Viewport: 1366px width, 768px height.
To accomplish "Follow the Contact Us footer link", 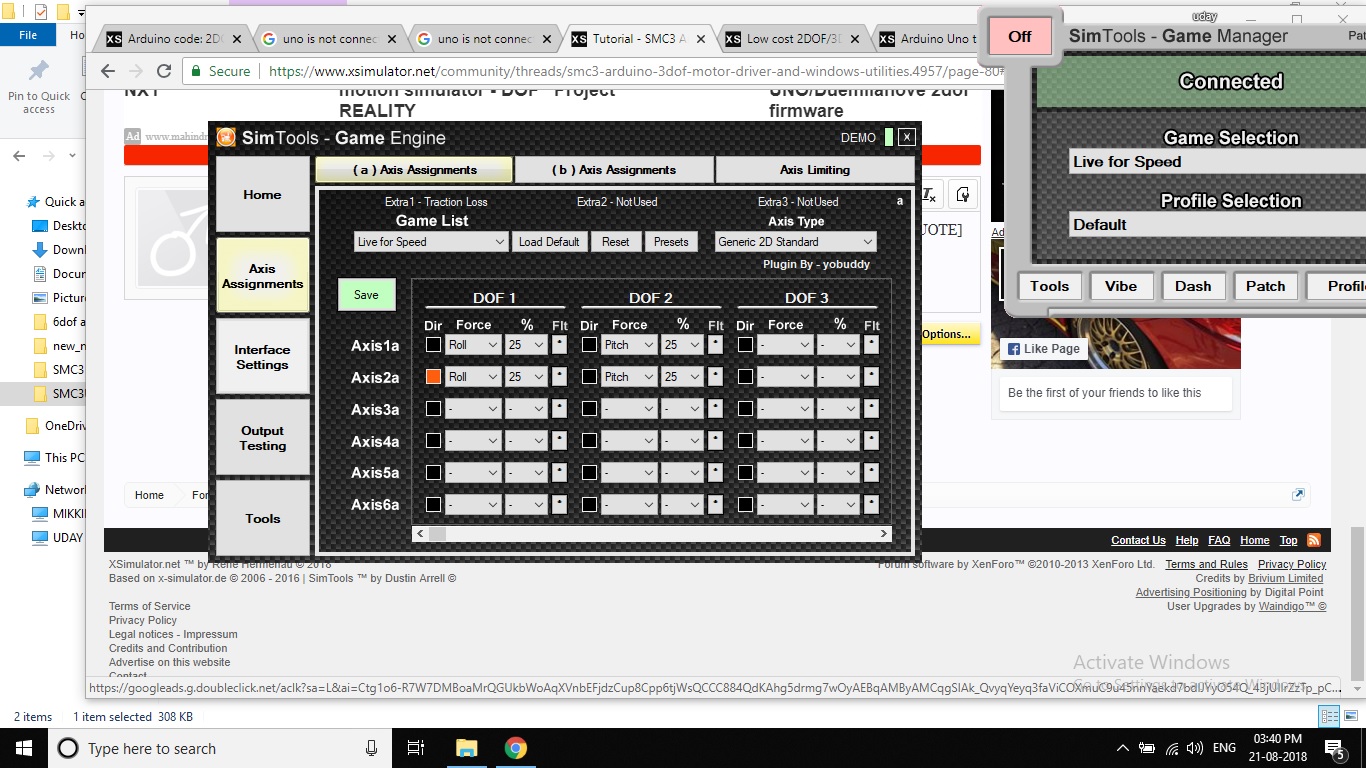I will tap(1138, 540).
